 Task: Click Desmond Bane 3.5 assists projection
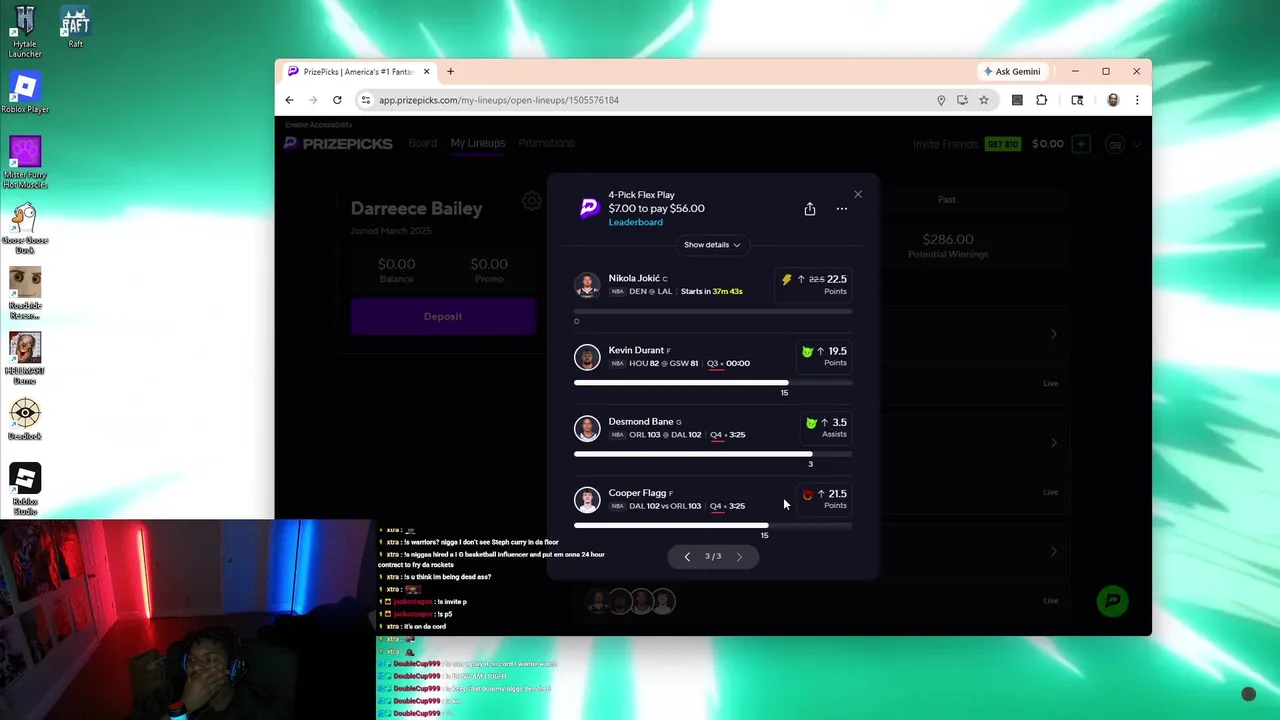coord(826,427)
